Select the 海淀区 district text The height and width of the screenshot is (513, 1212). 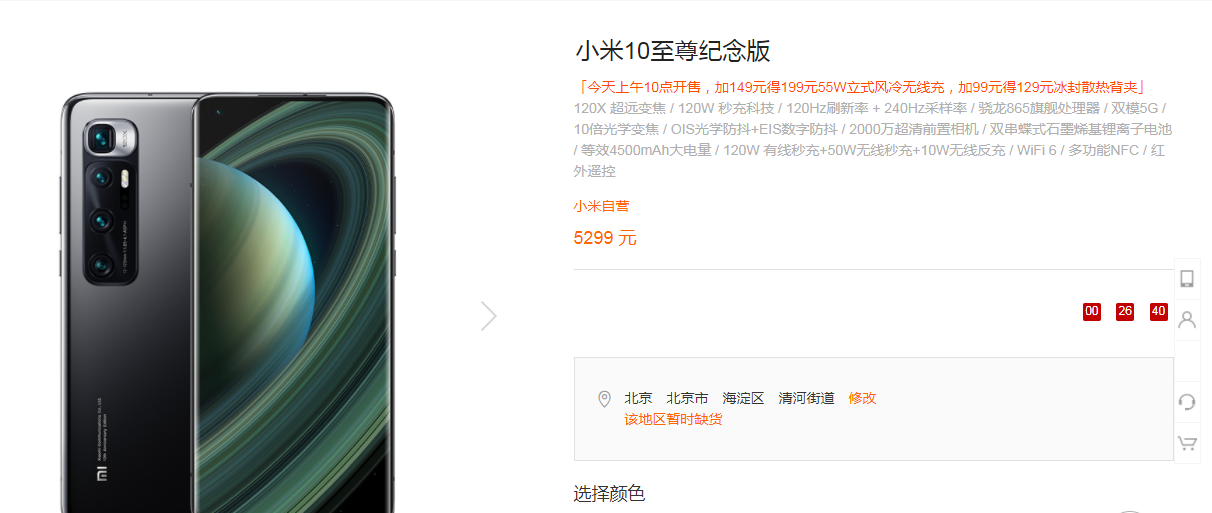click(743, 398)
